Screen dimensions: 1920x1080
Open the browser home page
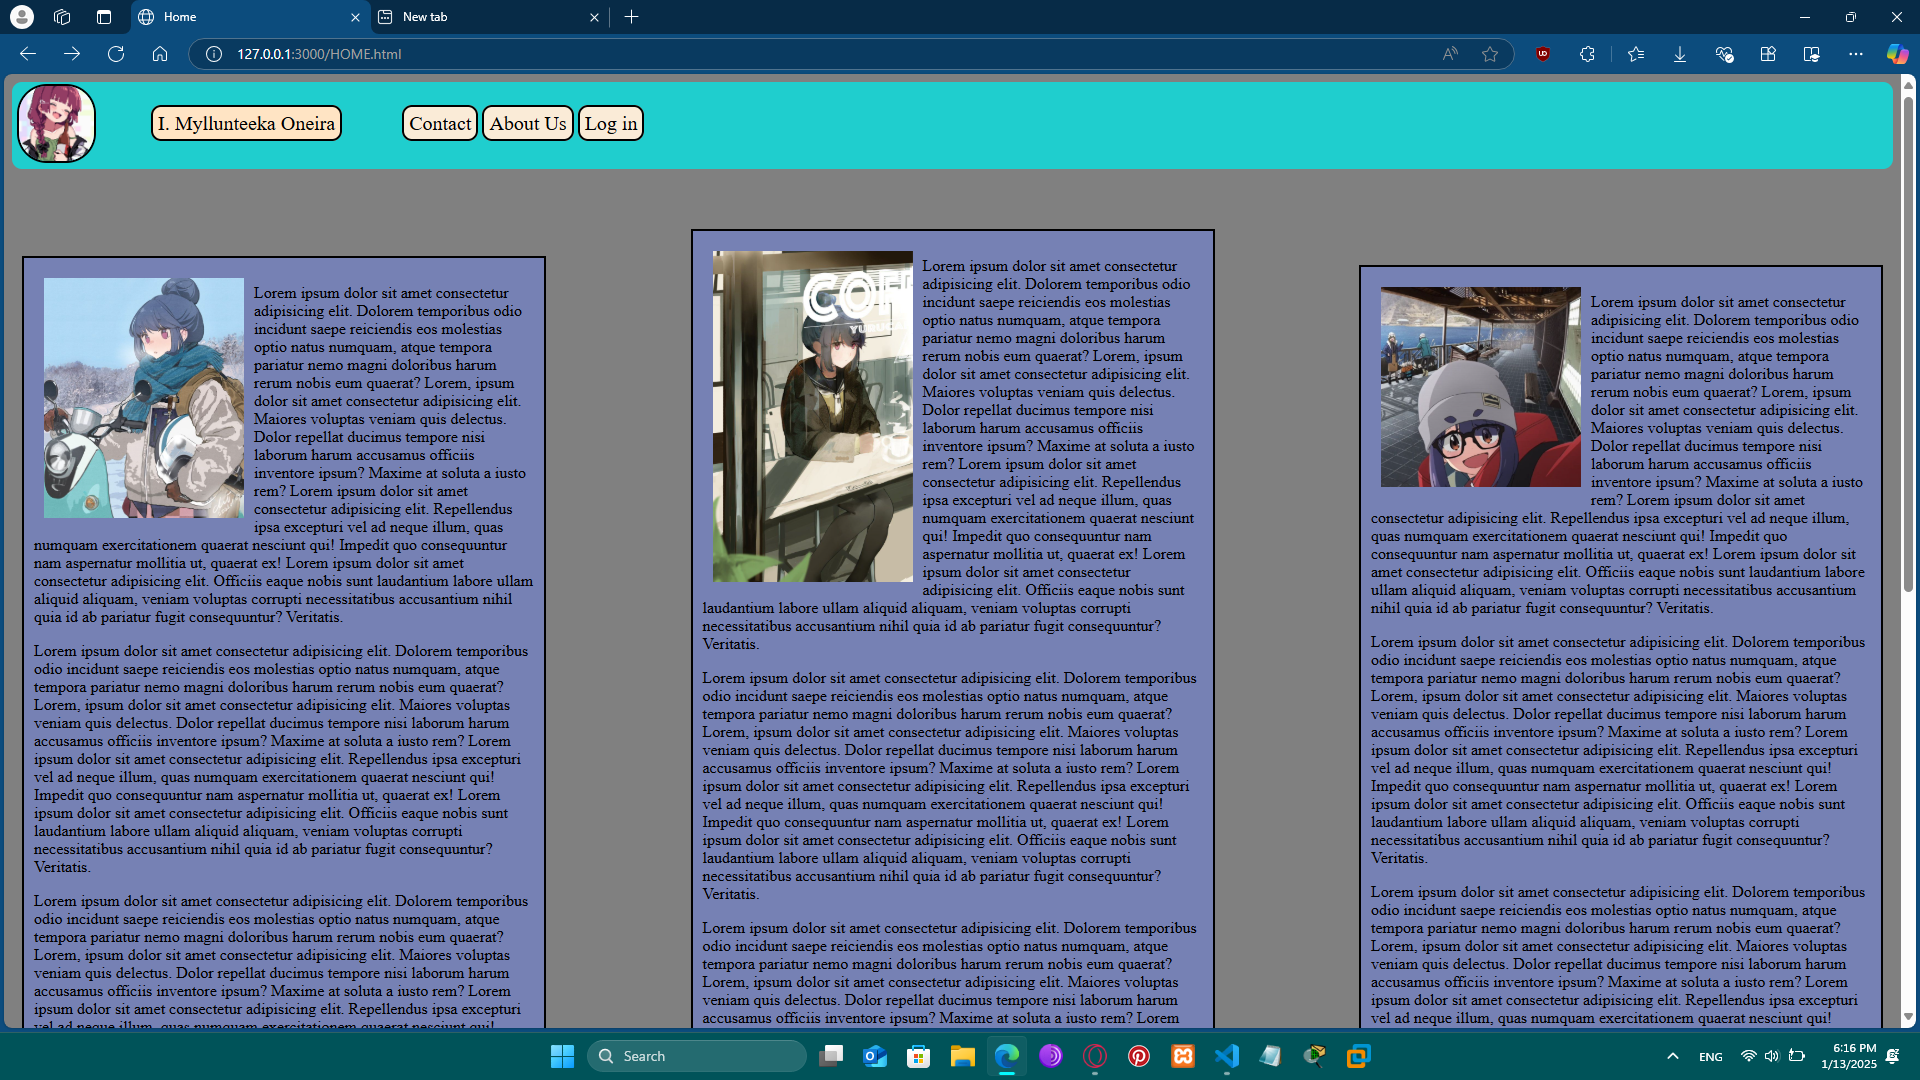160,54
